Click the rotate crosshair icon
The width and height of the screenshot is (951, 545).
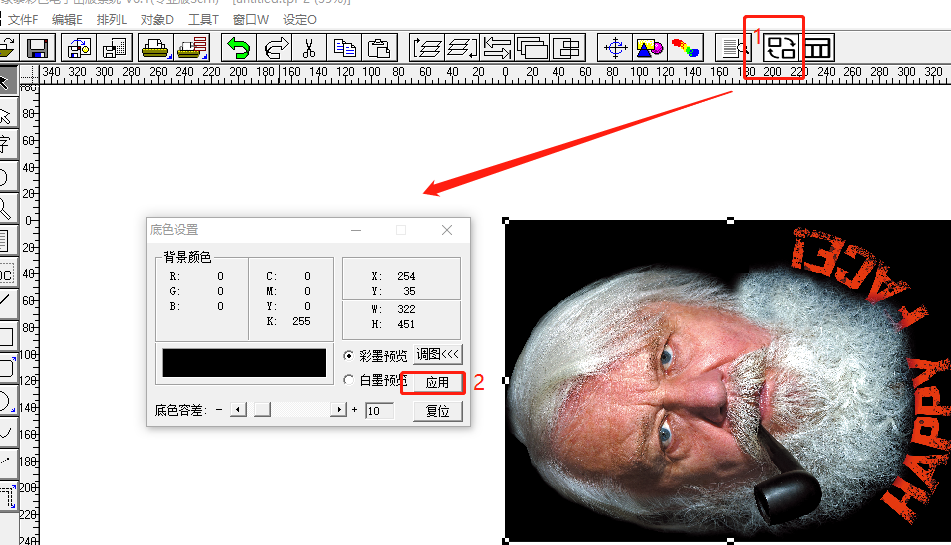coord(615,48)
